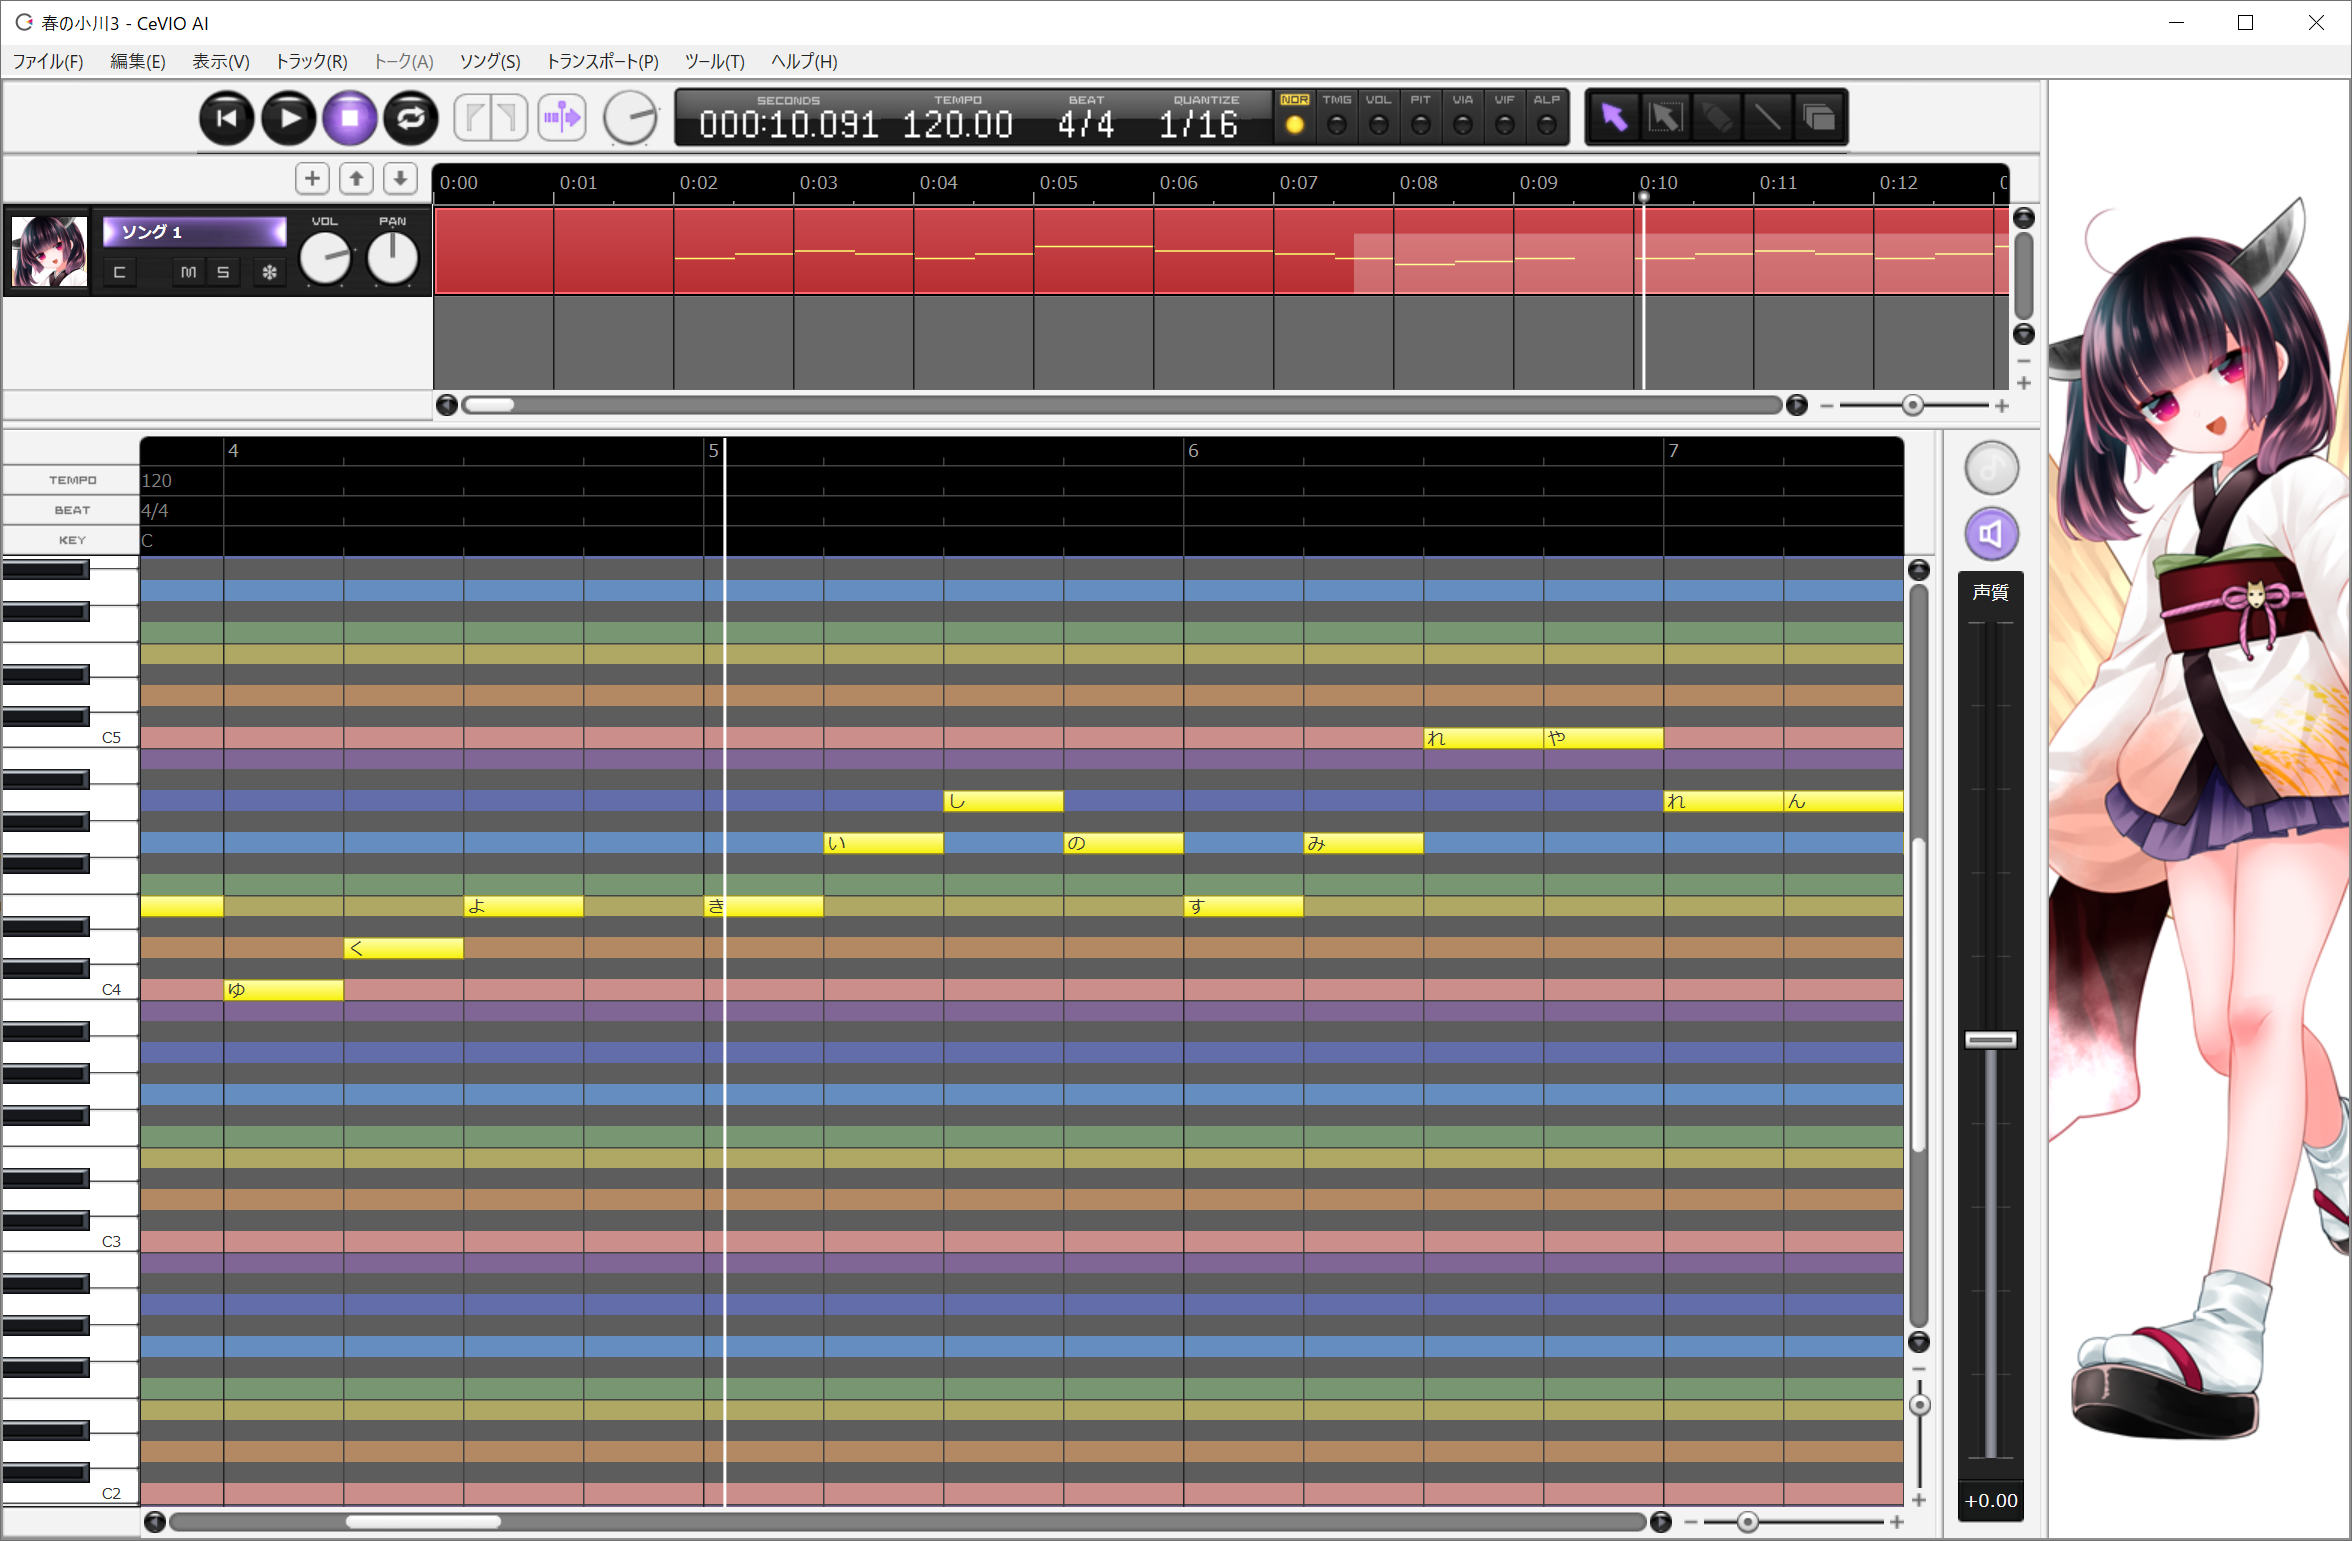Click the SECONDS time display
The height and width of the screenshot is (1541, 2352).
click(x=788, y=125)
